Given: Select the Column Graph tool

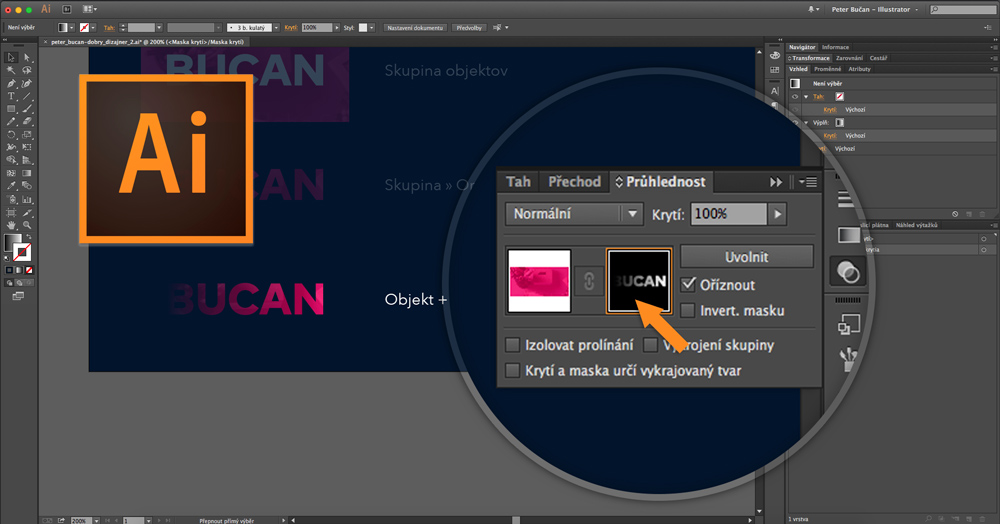Looking at the screenshot, I should (27, 200).
